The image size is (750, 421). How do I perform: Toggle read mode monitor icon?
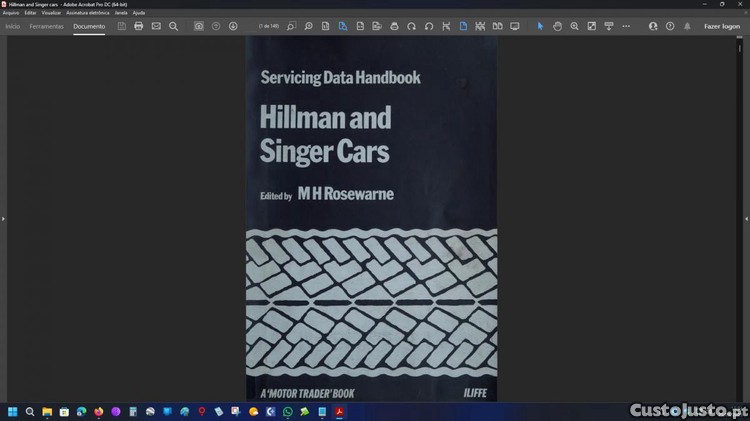pos(515,26)
